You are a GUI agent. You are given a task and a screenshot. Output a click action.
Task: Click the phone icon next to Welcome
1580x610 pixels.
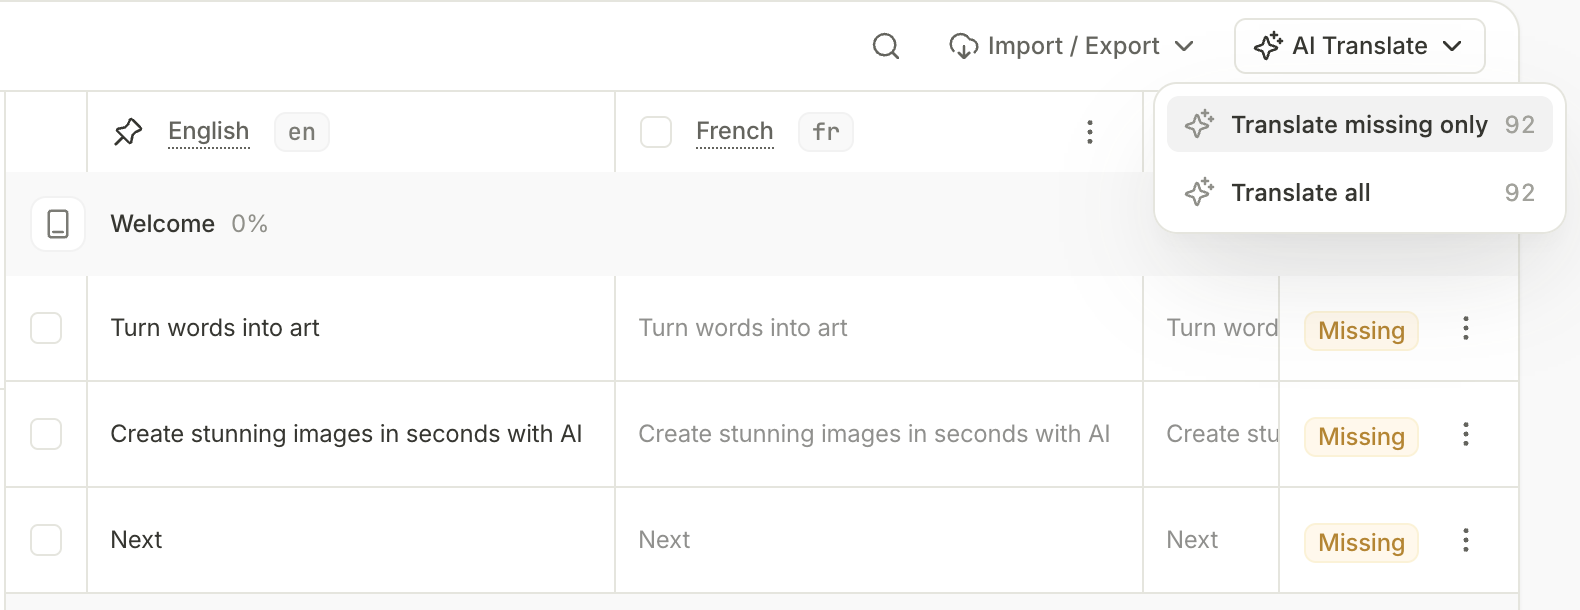[x=58, y=224]
